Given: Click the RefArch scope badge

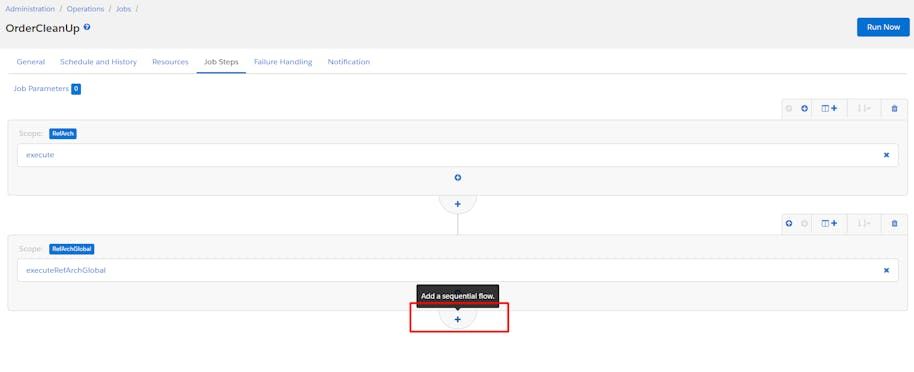Looking at the screenshot, I should tap(63, 134).
